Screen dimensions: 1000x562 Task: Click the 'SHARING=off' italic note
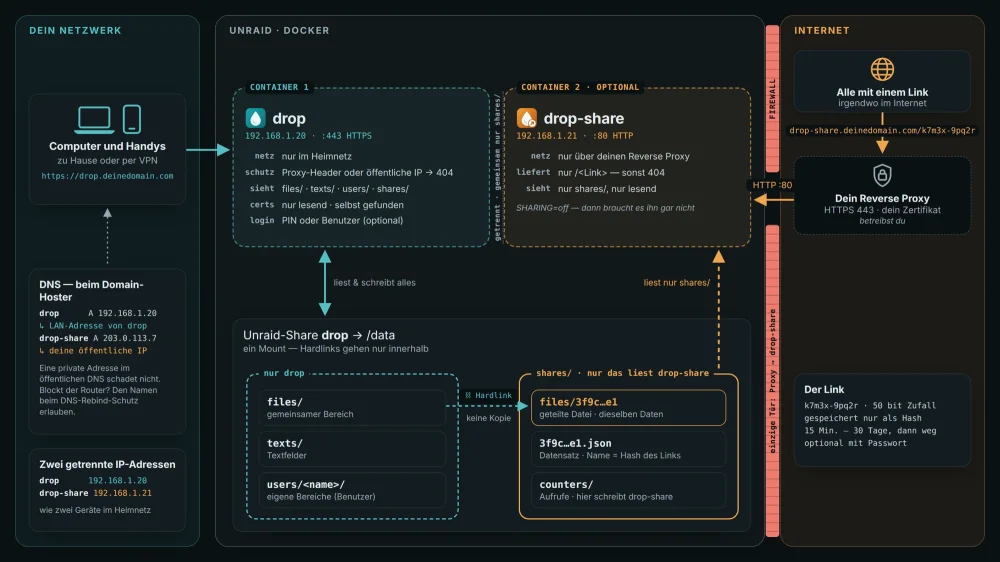click(605, 208)
